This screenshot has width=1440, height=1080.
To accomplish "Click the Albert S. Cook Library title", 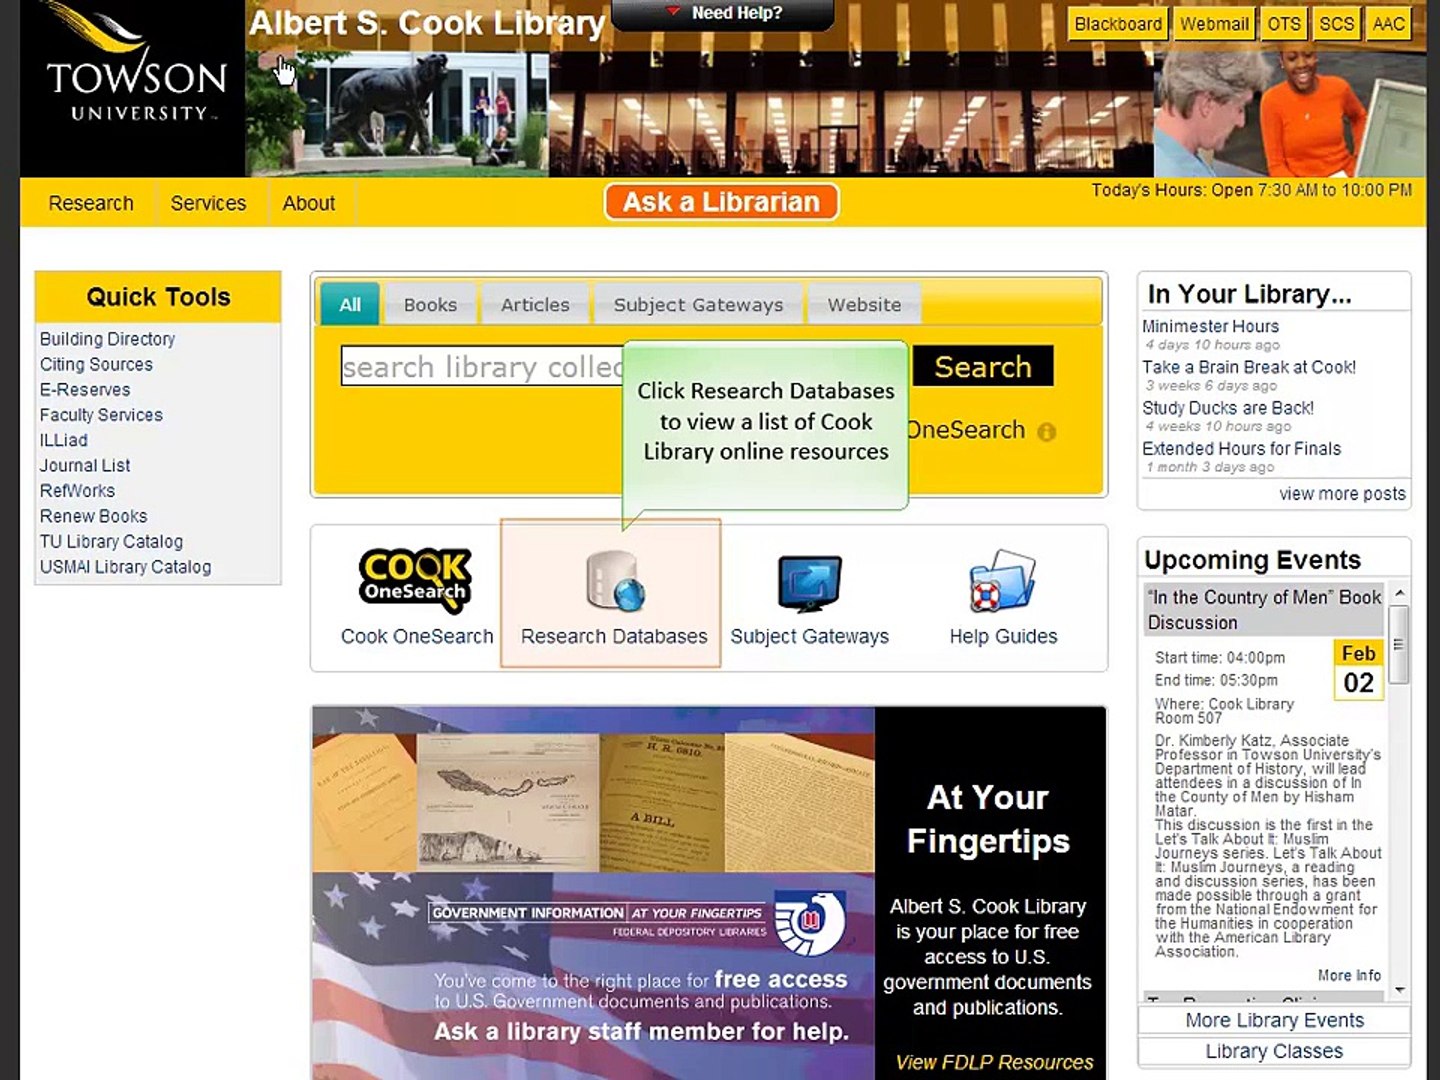I will pyautogui.click(x=427, y=23).
